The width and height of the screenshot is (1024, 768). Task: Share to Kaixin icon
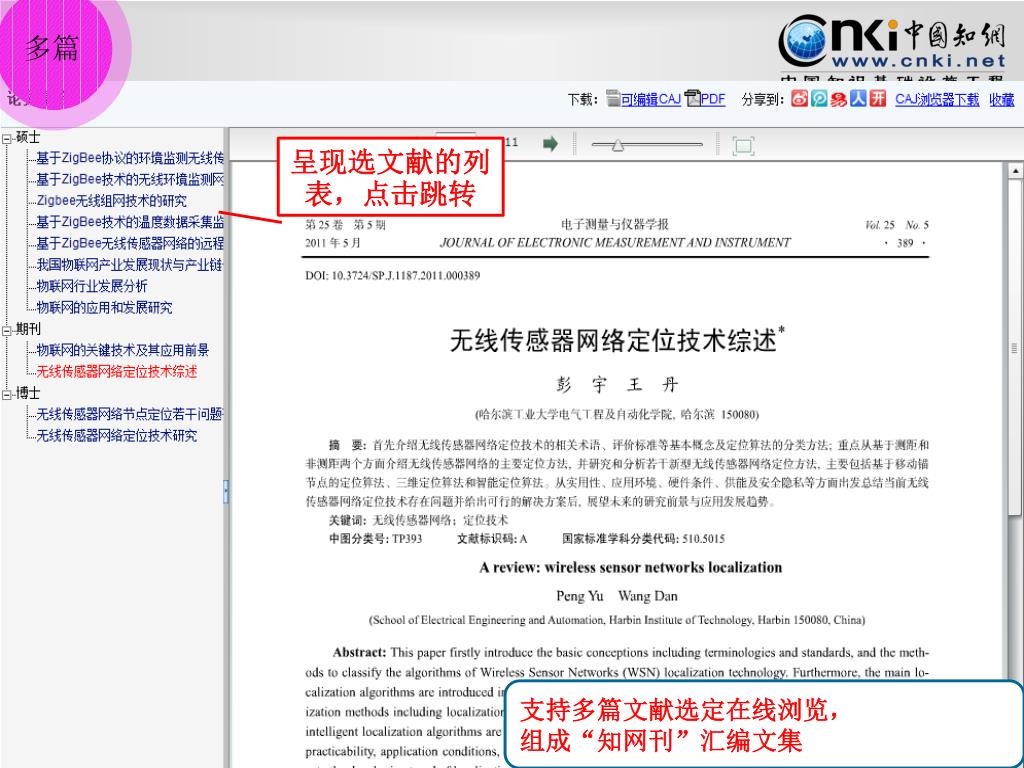tap(878, 99)
